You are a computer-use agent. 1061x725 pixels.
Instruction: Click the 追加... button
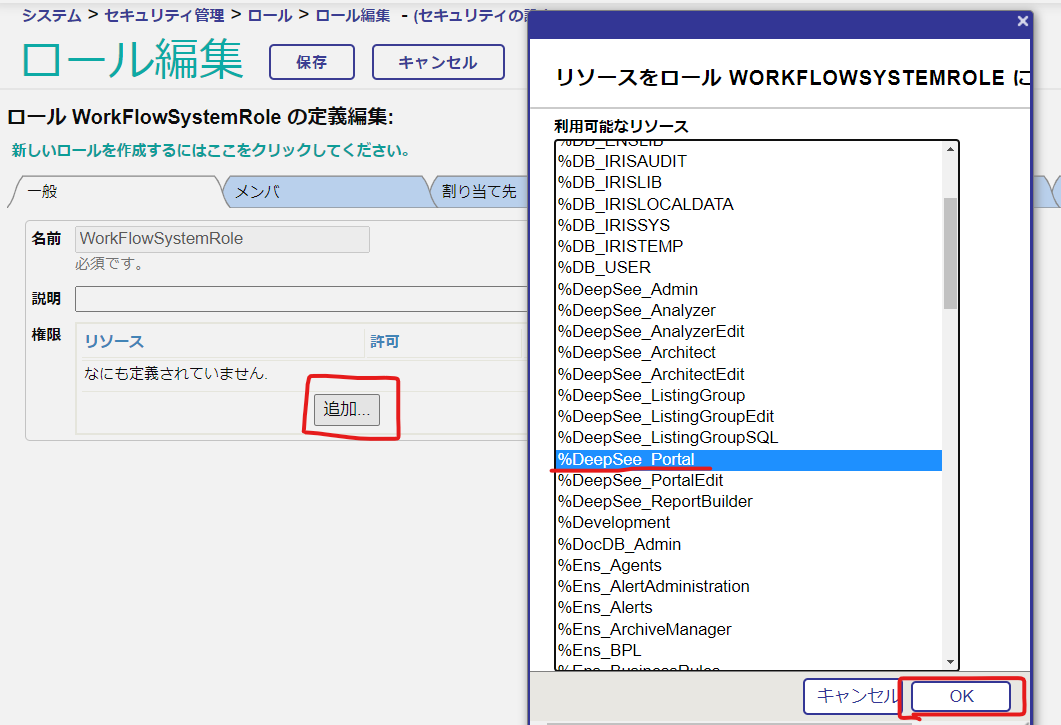pyautogui.click(x=346, y=409)
